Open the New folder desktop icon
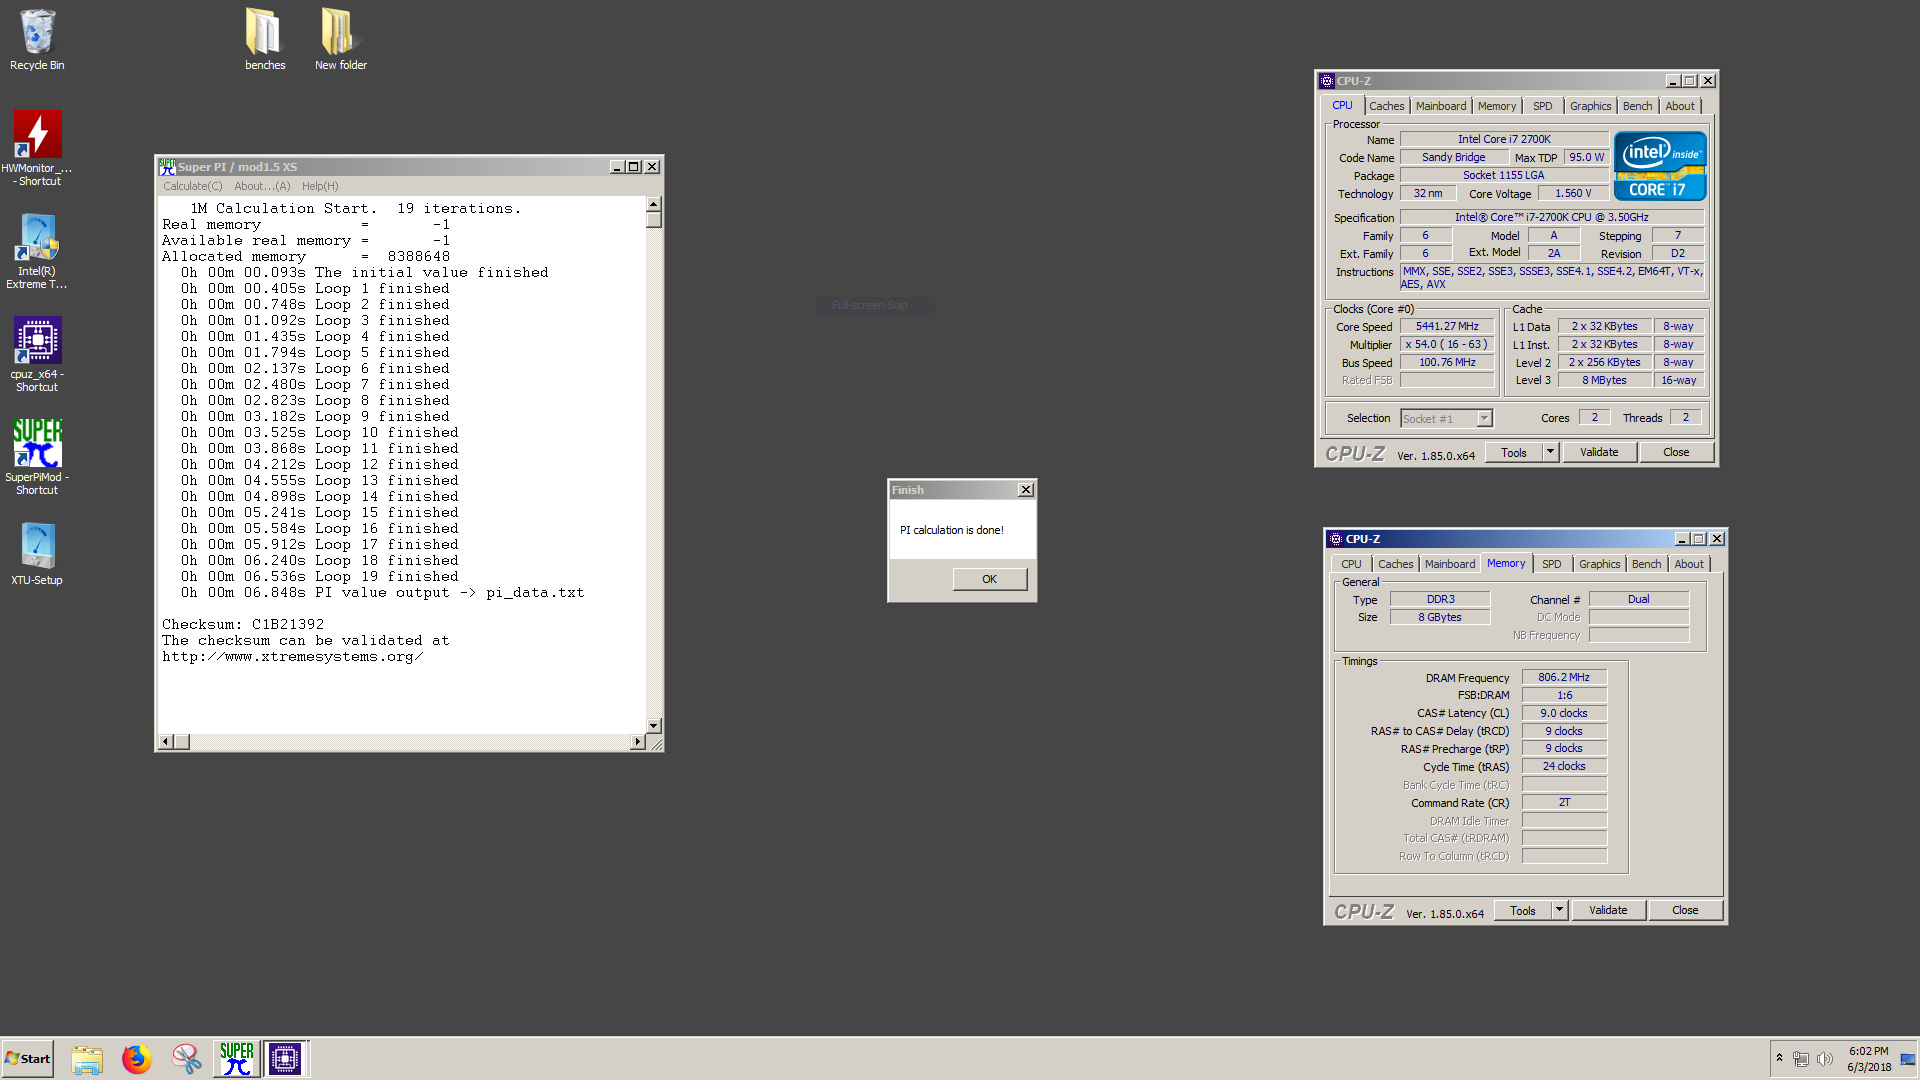 coord(341,40)
